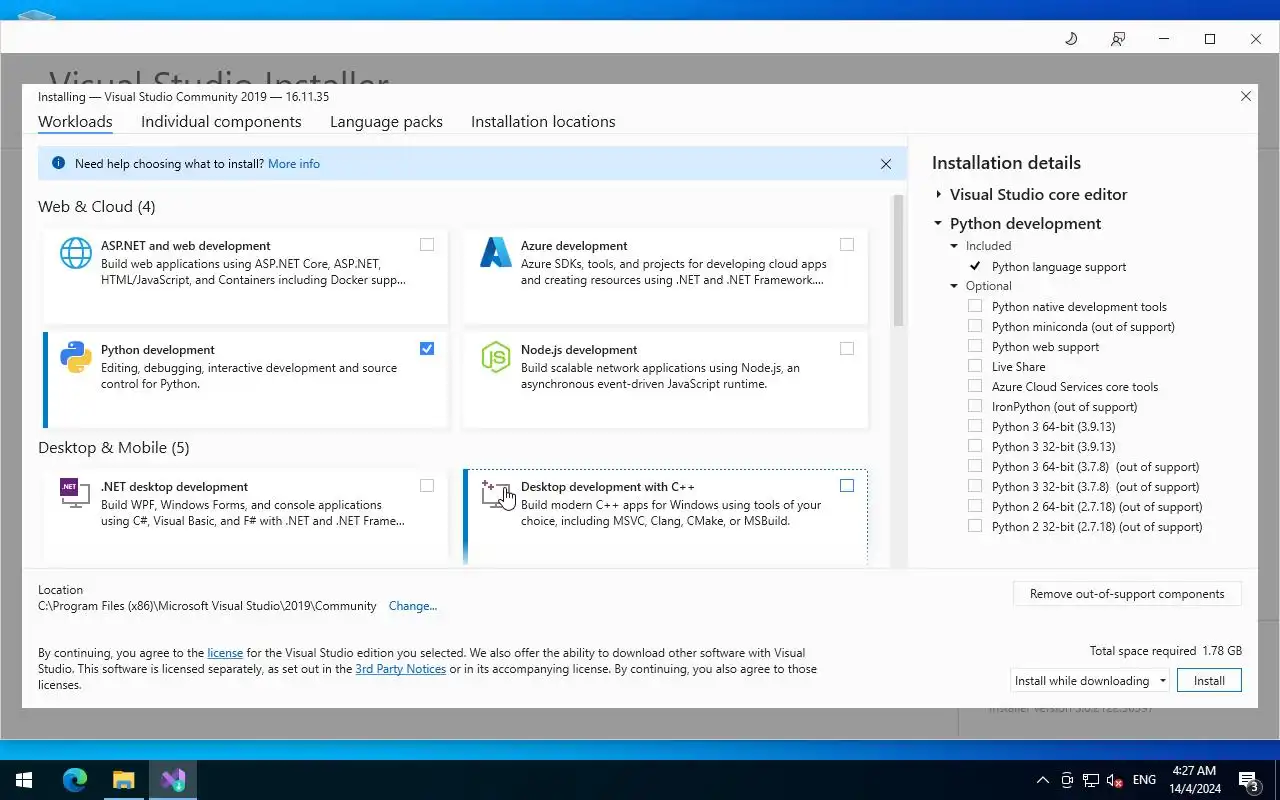This screenshot has width=1280, height=800.
Task: Open the More info link
Action: click(x=294, y=164)
